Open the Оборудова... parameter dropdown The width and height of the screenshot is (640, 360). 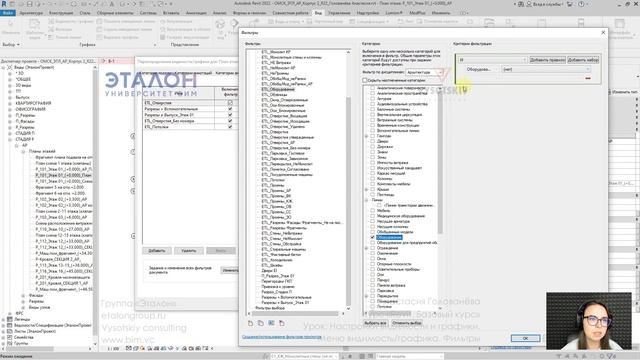pos(481,69)
